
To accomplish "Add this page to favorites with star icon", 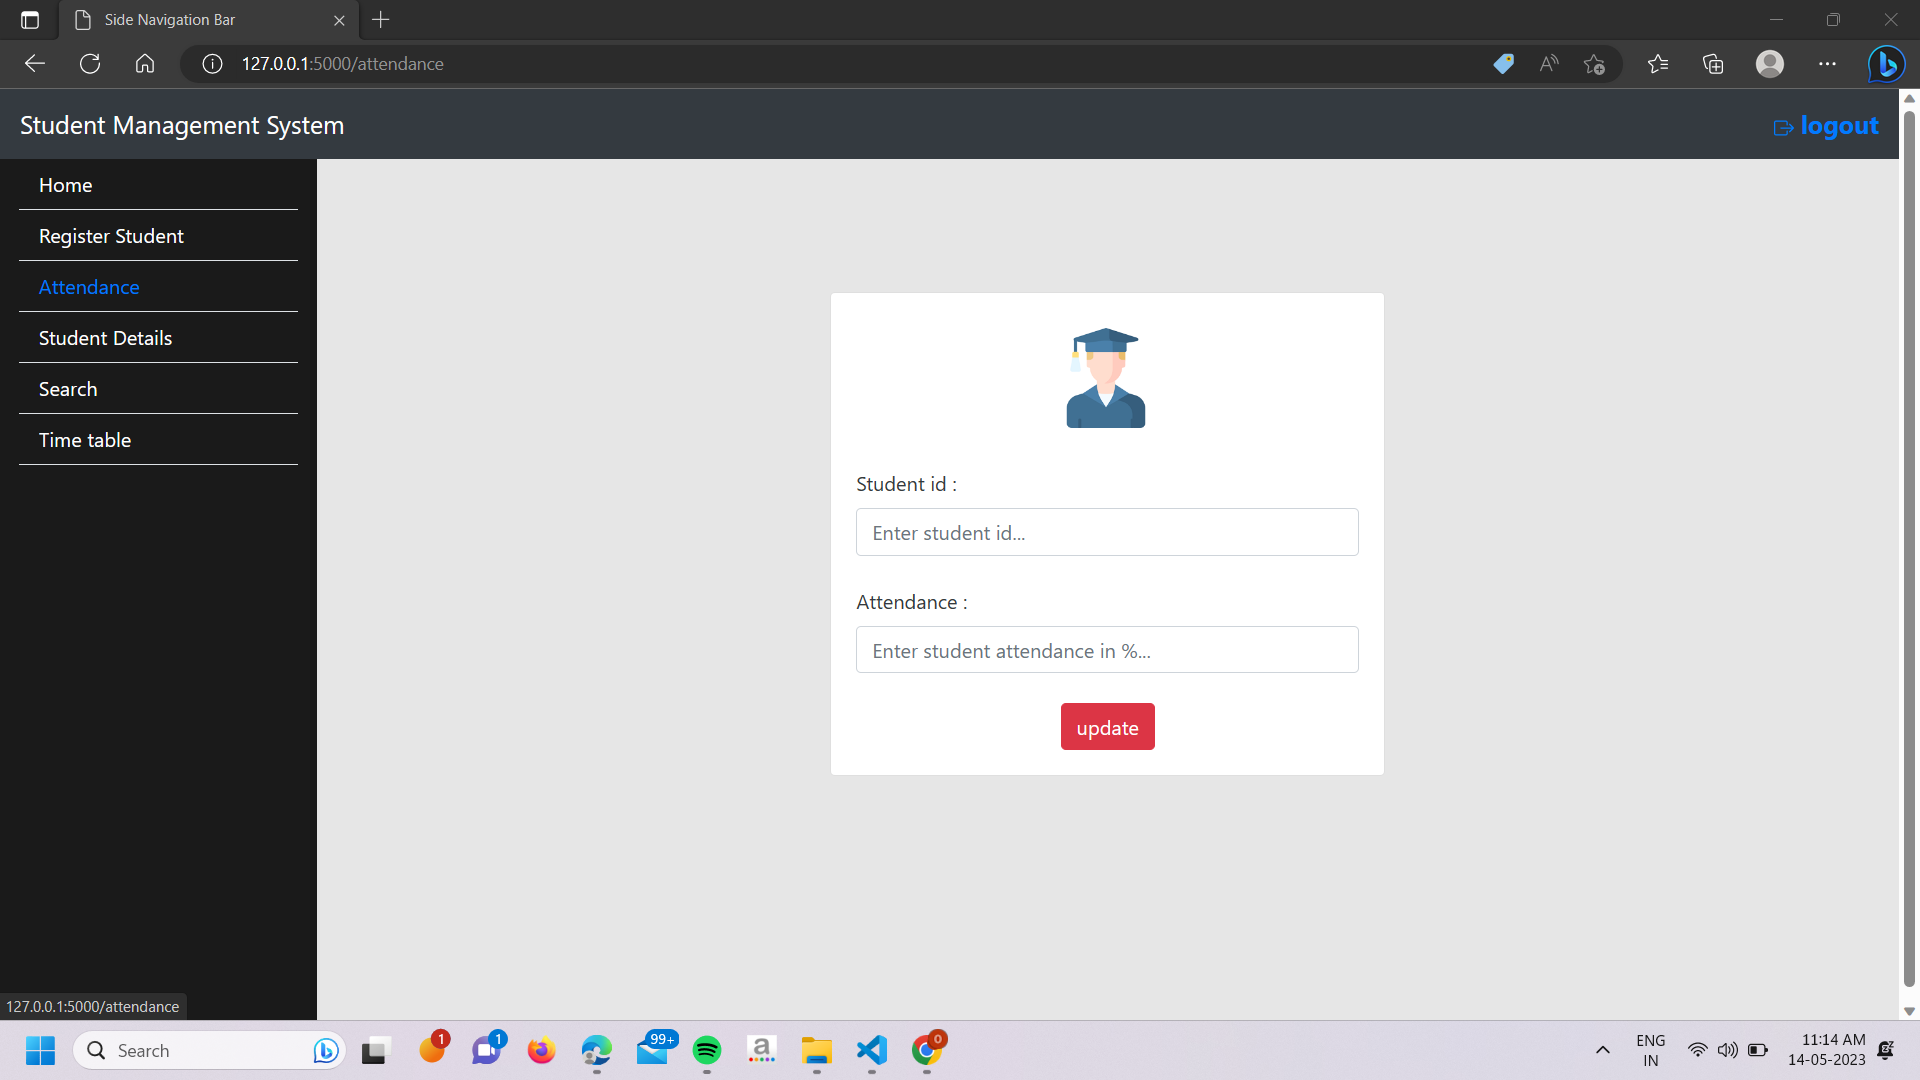I will (x=1595, y=63).
